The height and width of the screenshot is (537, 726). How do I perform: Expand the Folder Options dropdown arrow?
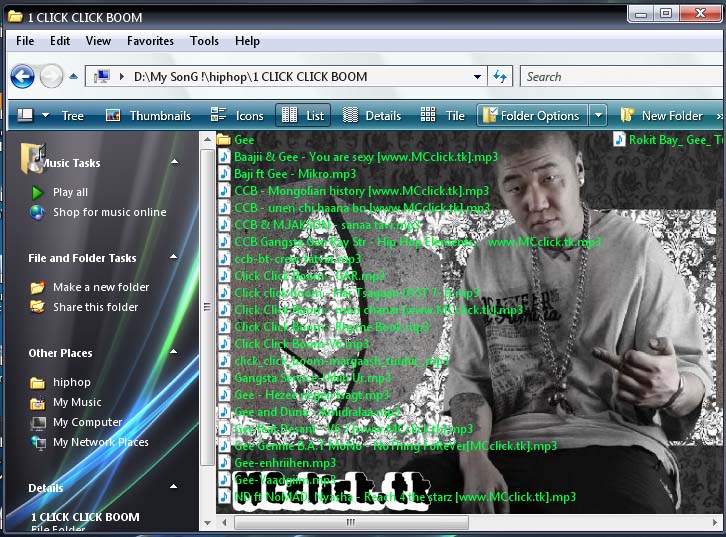598,115
